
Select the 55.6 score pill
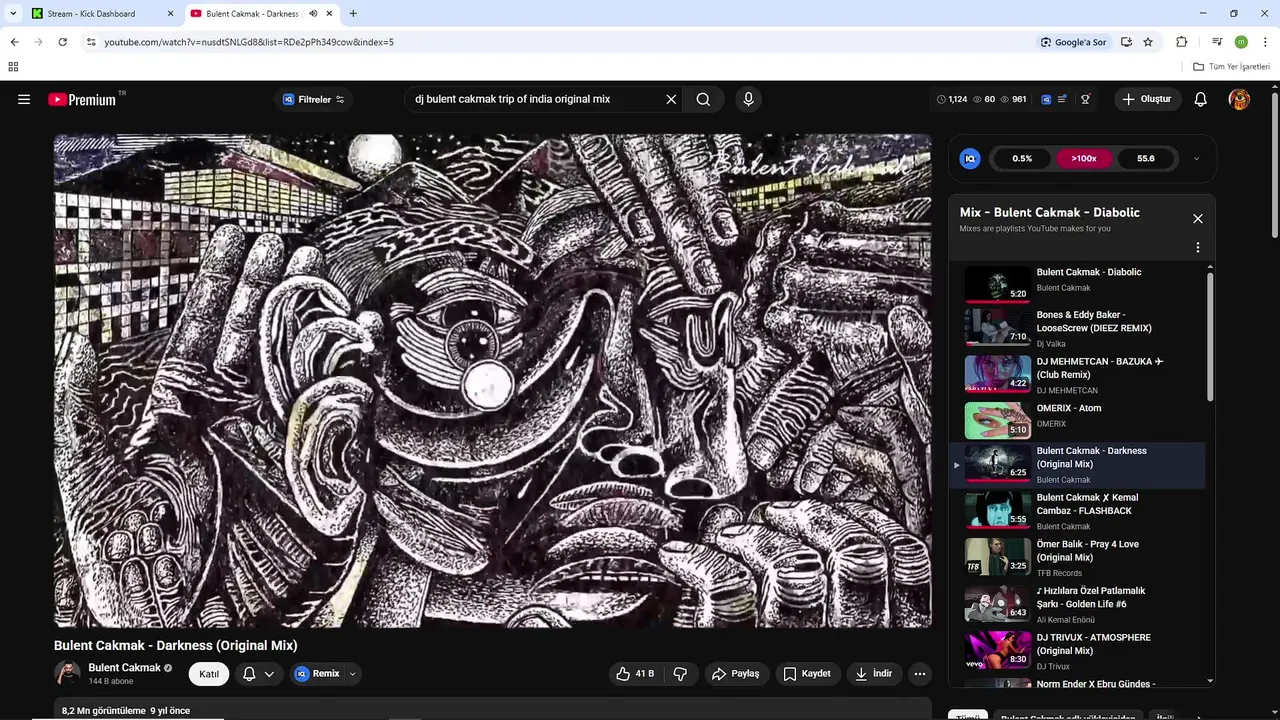(1146, 158)
